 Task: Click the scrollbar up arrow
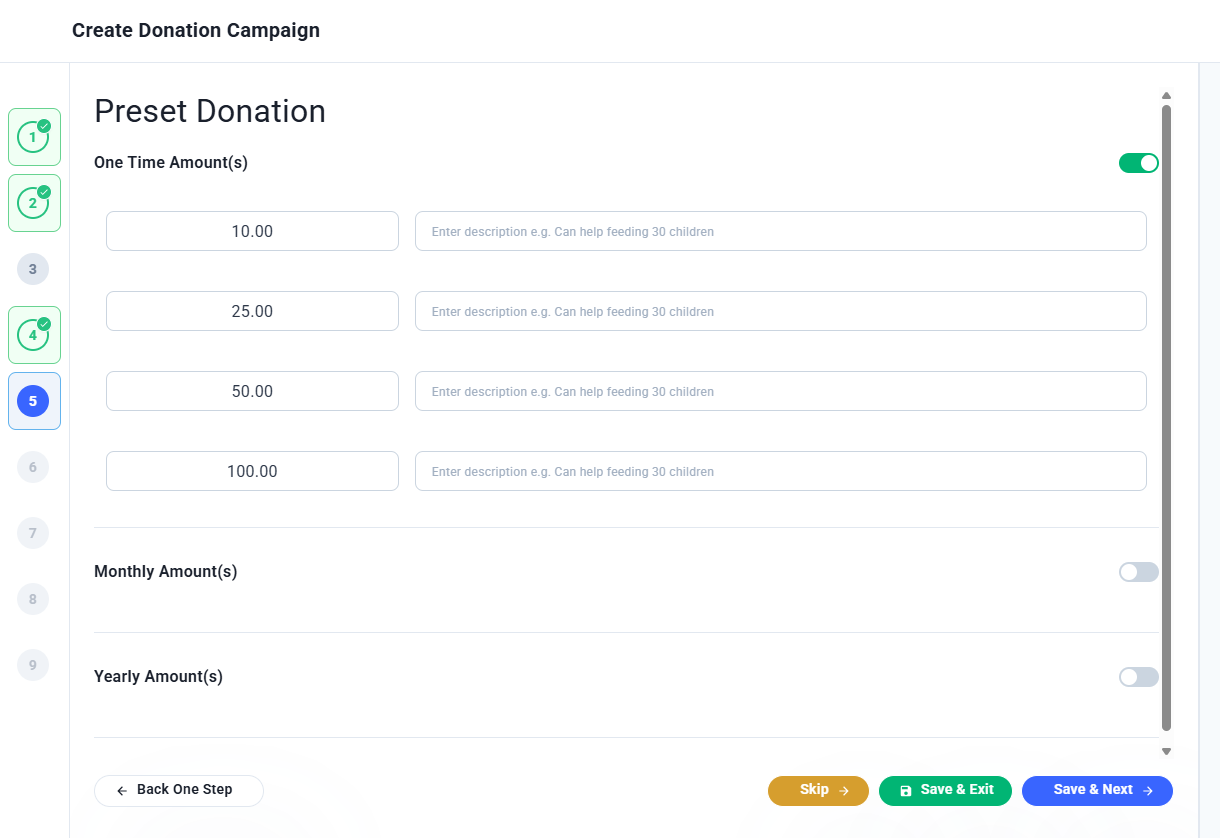tap(1166, 96)
